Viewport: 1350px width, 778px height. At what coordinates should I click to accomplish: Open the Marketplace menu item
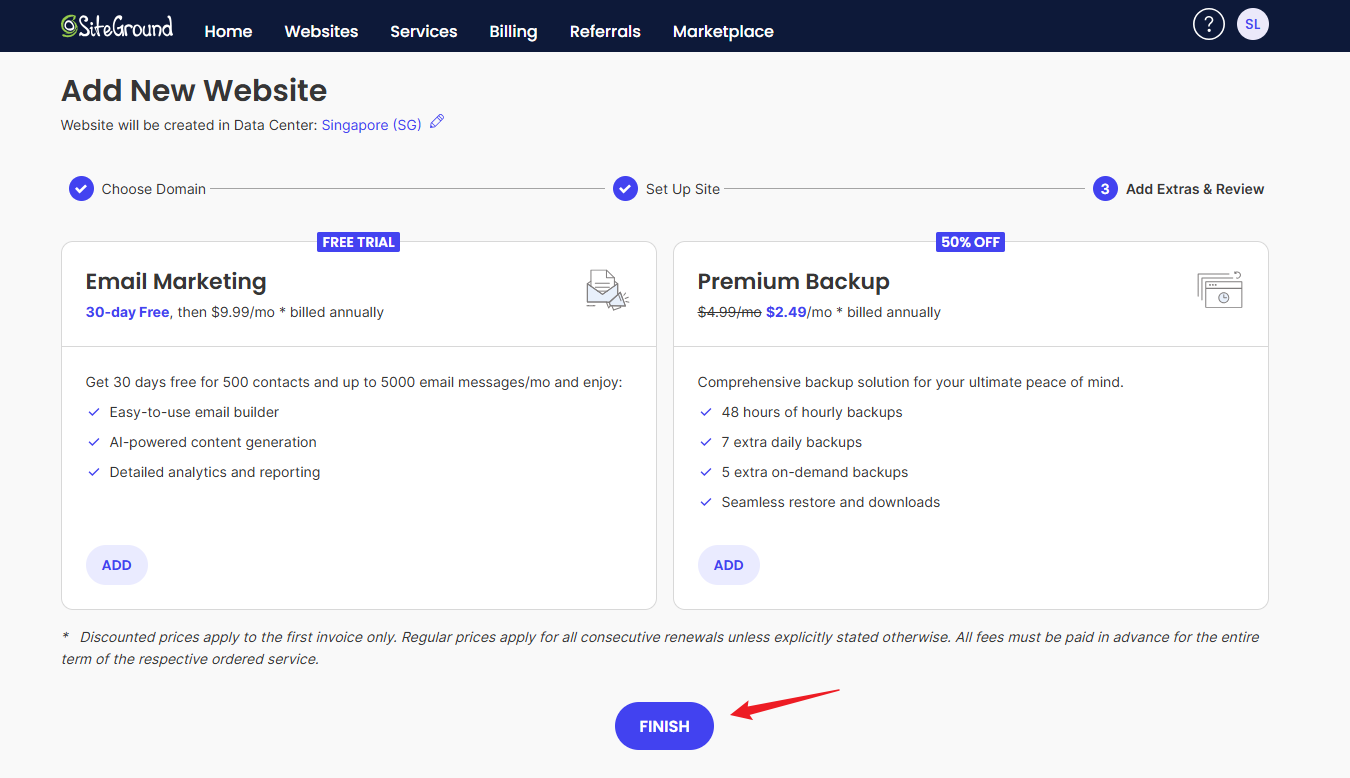723,31
